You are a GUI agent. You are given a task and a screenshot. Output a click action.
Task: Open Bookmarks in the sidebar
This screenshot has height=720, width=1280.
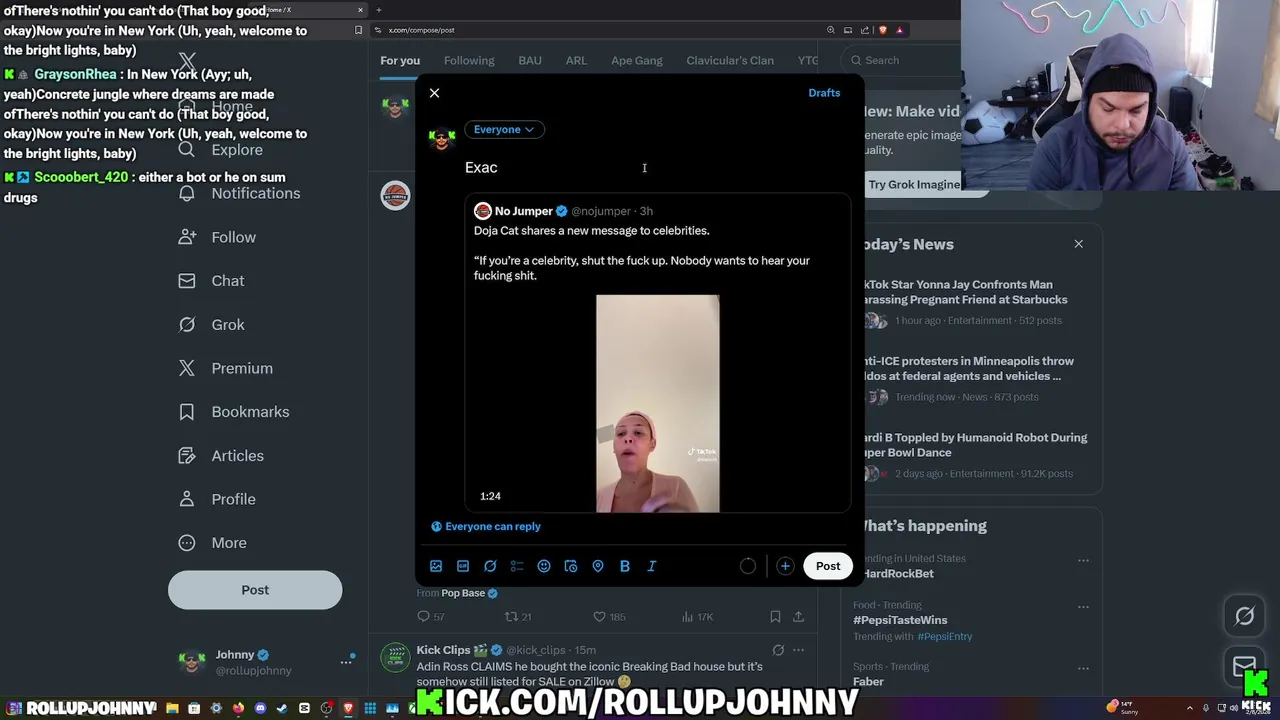(x=234, y=412)
